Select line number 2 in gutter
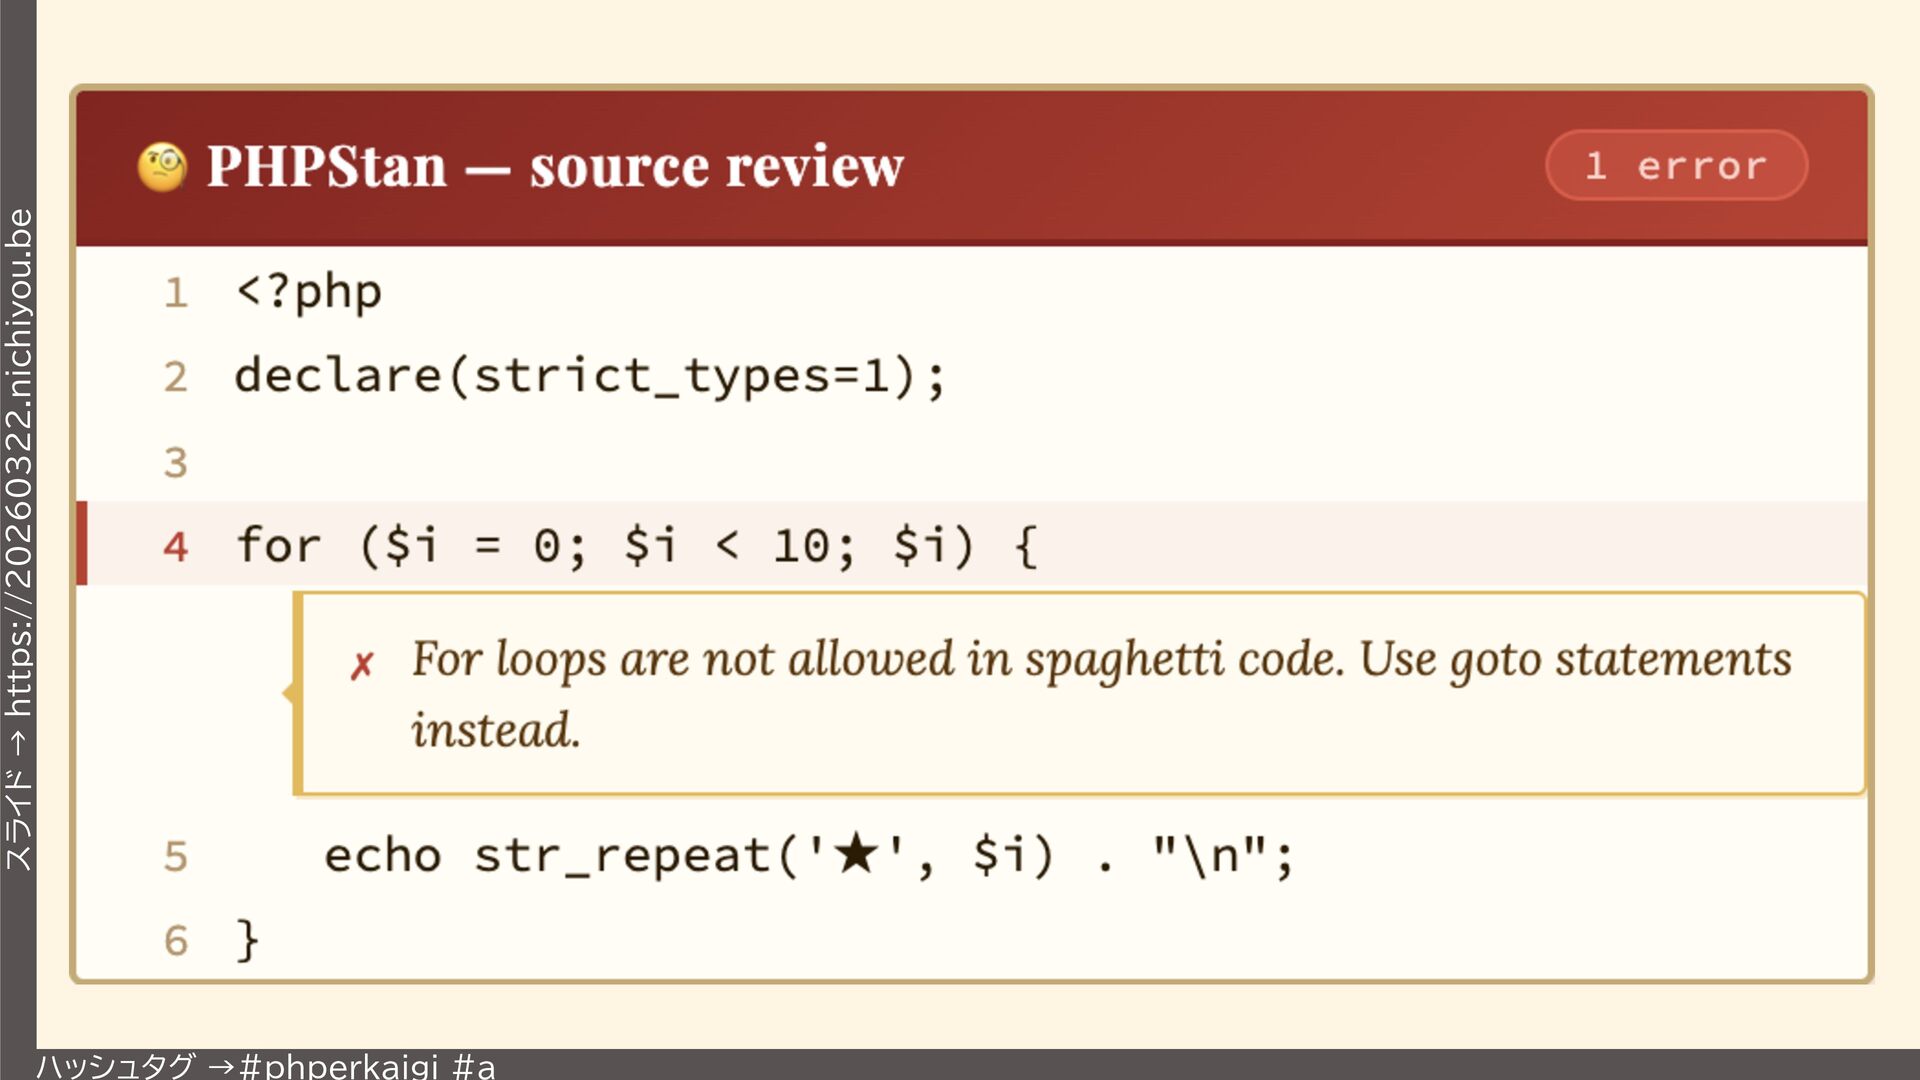The image size is (1920, 1080). pos(176,377)
